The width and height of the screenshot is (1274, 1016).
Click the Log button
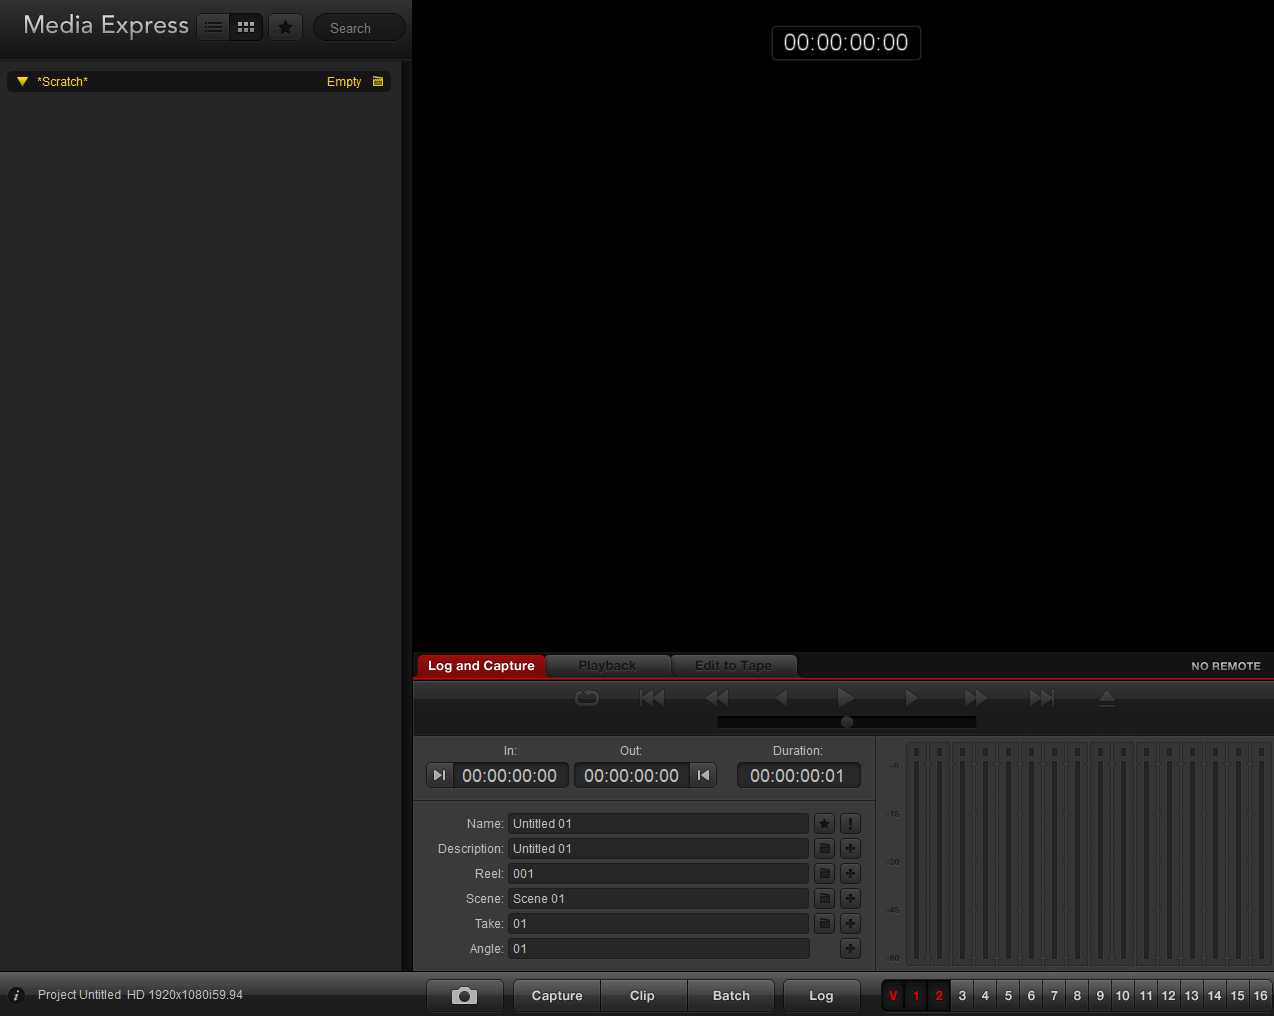point(821,996)
